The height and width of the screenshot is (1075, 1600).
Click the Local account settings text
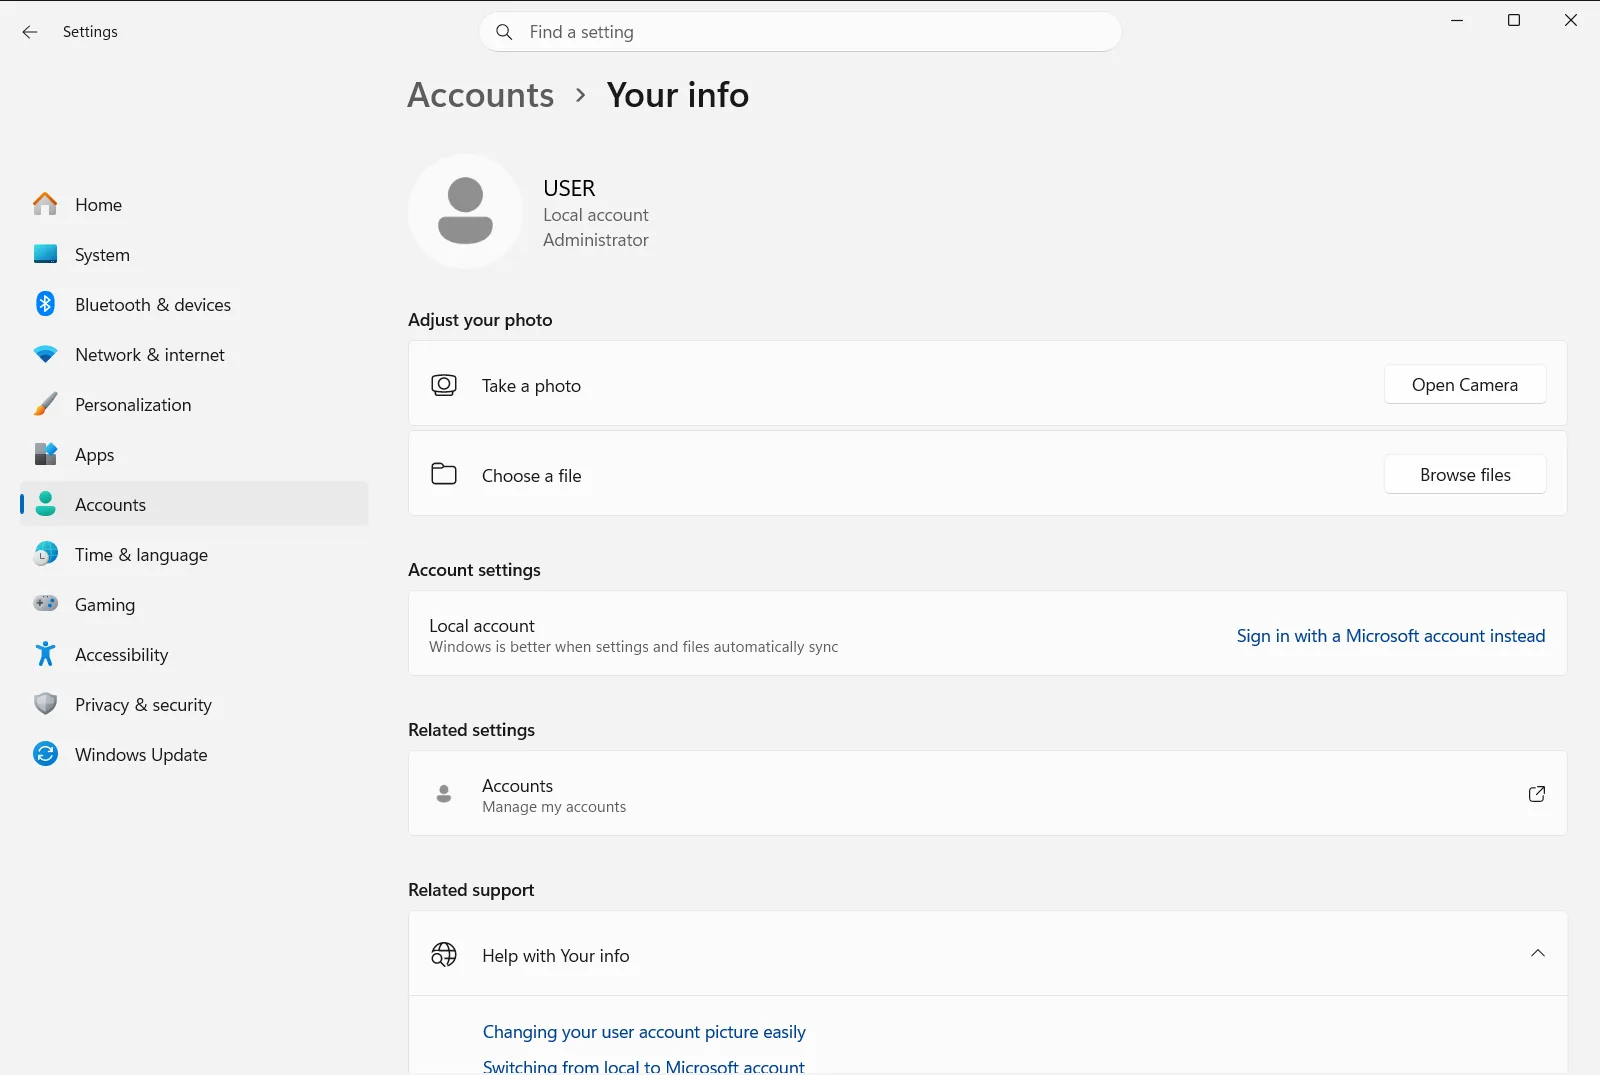pyautogui.click(x=482, y=626)
